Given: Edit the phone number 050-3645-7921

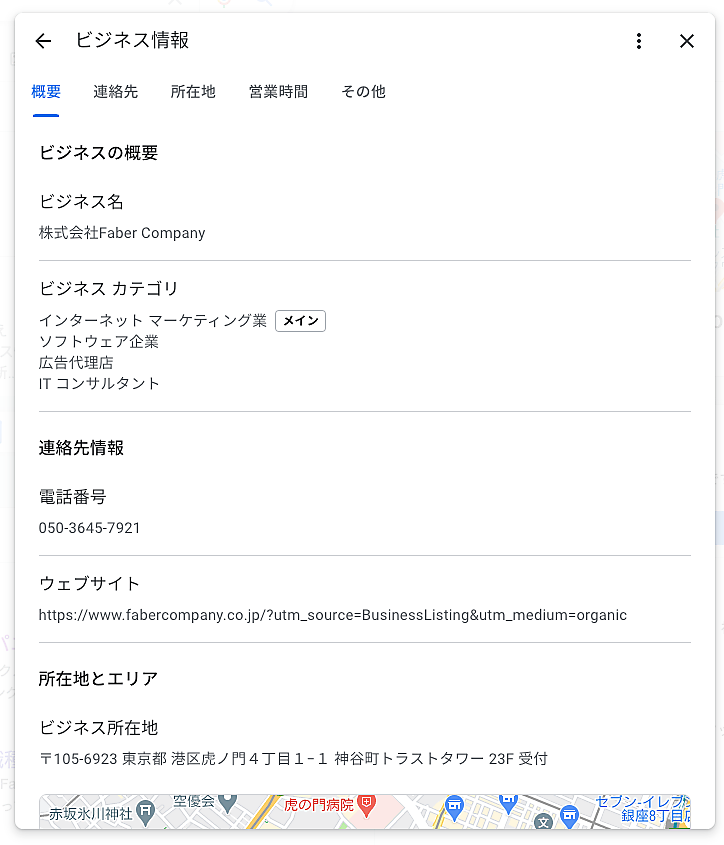Looking at the screenshot, I should (90, 528).
